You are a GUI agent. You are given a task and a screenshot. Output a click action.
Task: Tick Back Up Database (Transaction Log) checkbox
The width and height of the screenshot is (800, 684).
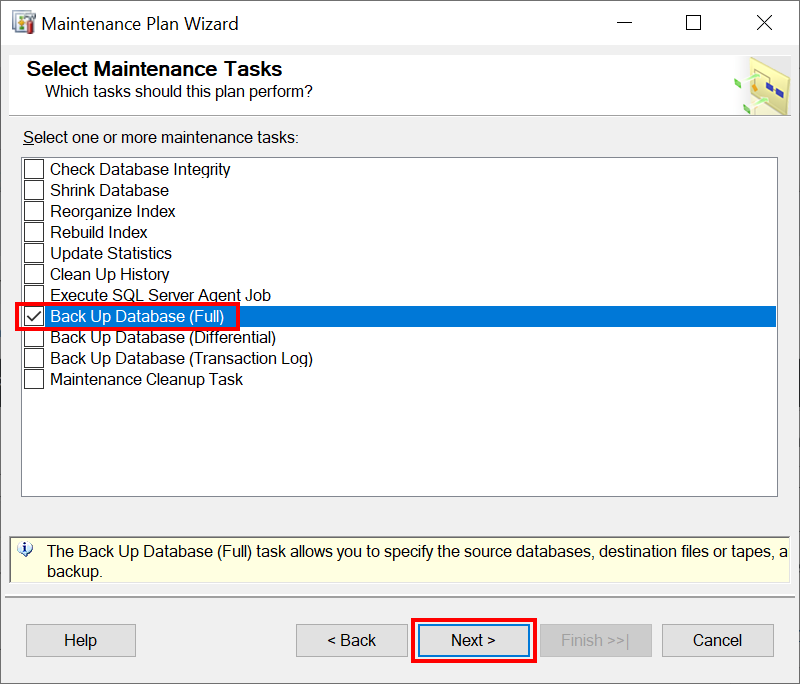pyautogui.click(x=34, y=359)
